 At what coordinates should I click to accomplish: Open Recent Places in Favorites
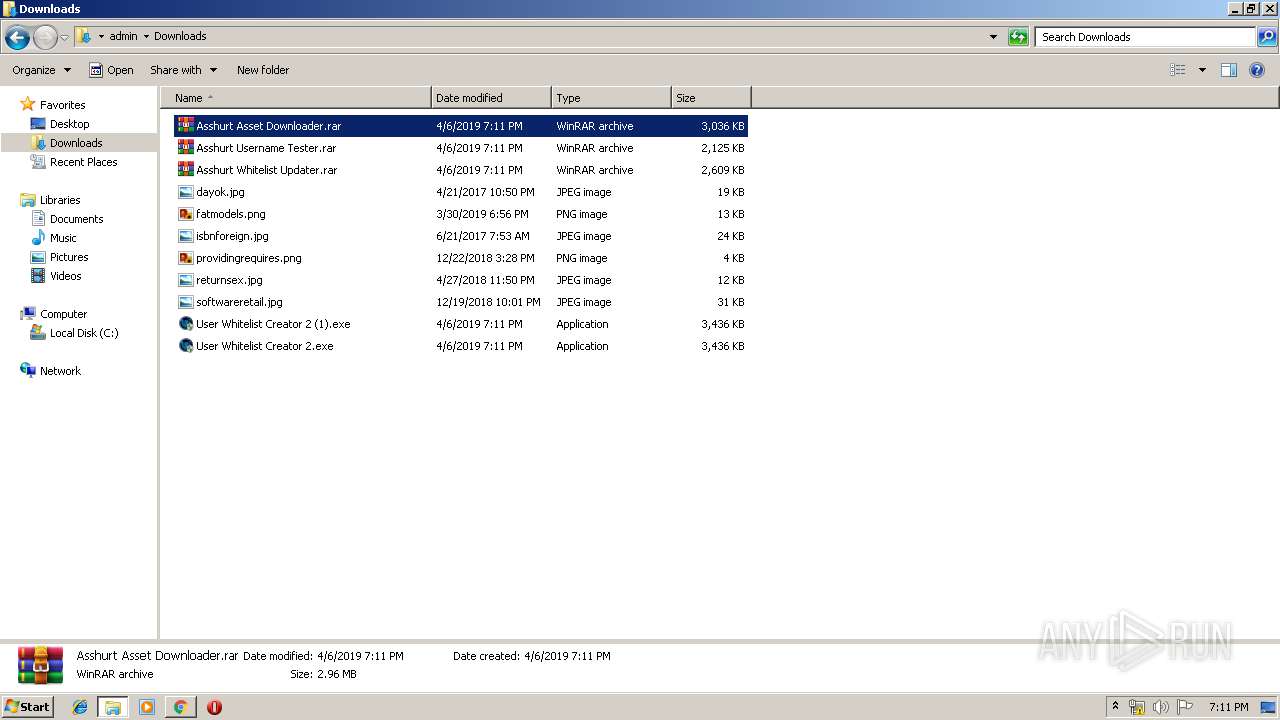click(x=83, y=162)
